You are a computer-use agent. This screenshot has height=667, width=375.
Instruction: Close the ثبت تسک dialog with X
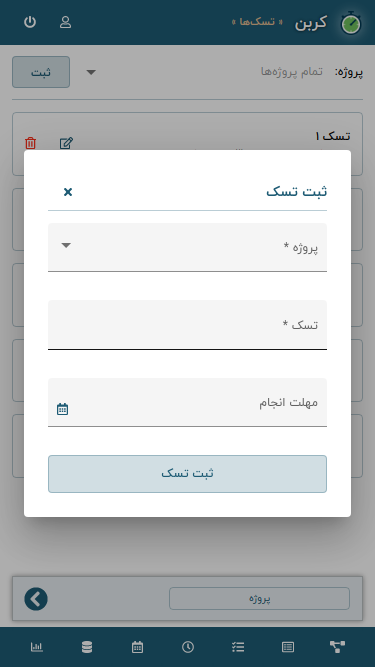(x=68, y=192)
